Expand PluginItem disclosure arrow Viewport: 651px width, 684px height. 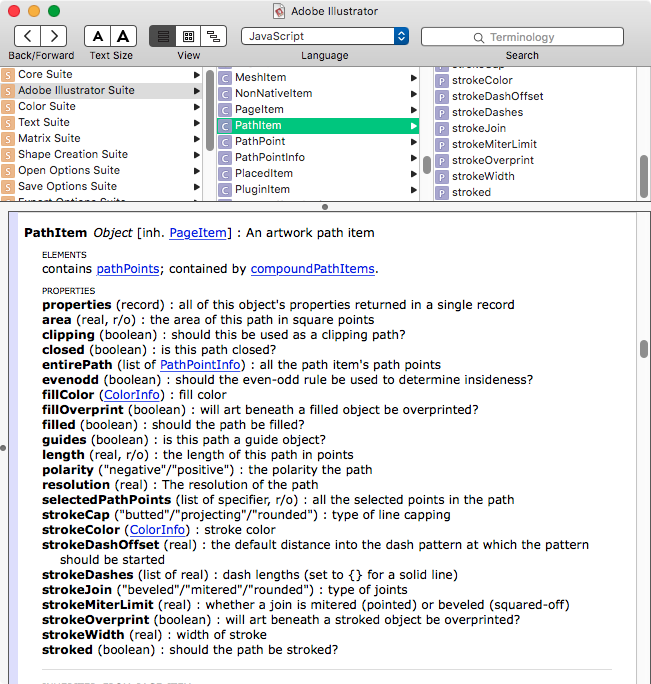click(x=414, y=190)
